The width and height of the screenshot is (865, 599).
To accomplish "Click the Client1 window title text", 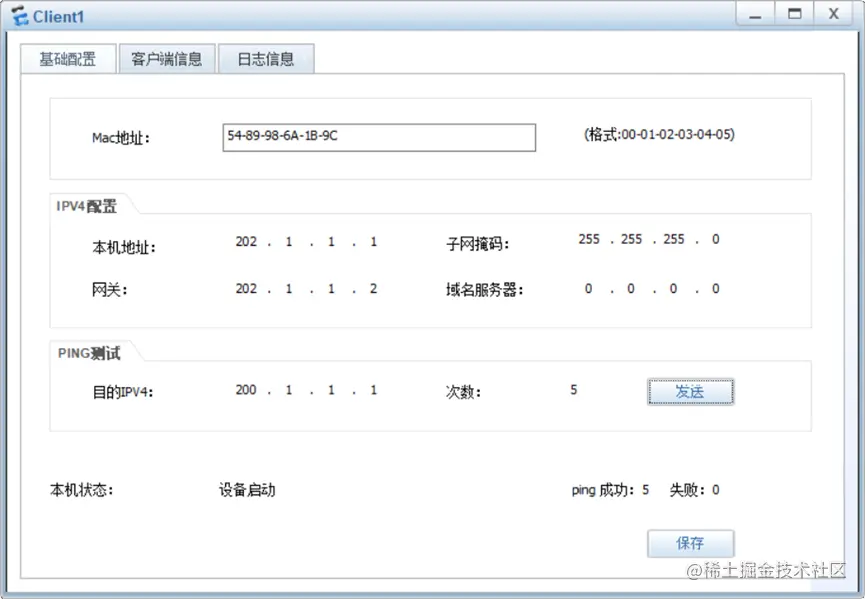I will [x=58, y=17].
